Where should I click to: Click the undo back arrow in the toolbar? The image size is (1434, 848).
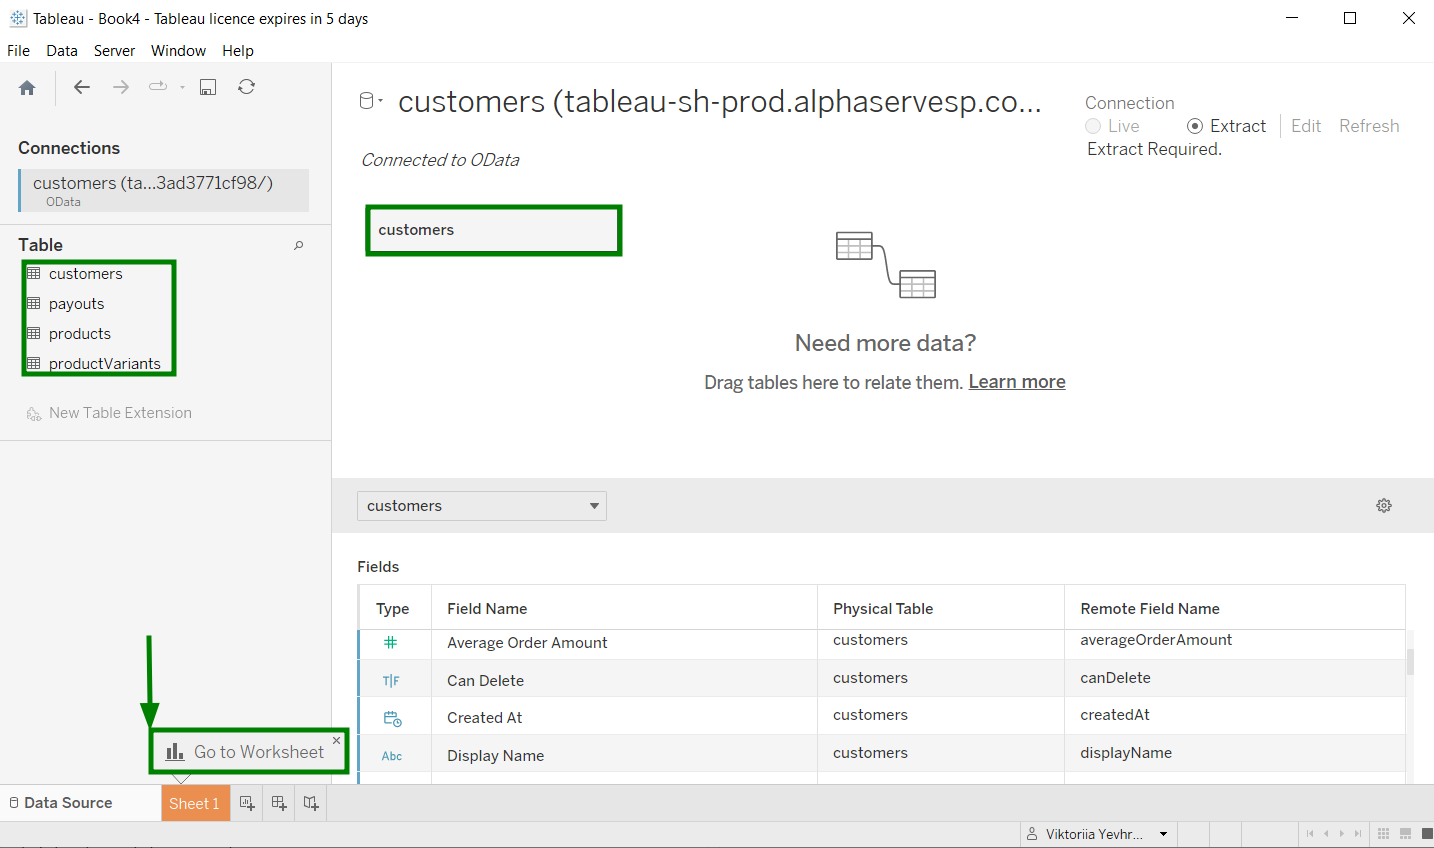(81, 87)
